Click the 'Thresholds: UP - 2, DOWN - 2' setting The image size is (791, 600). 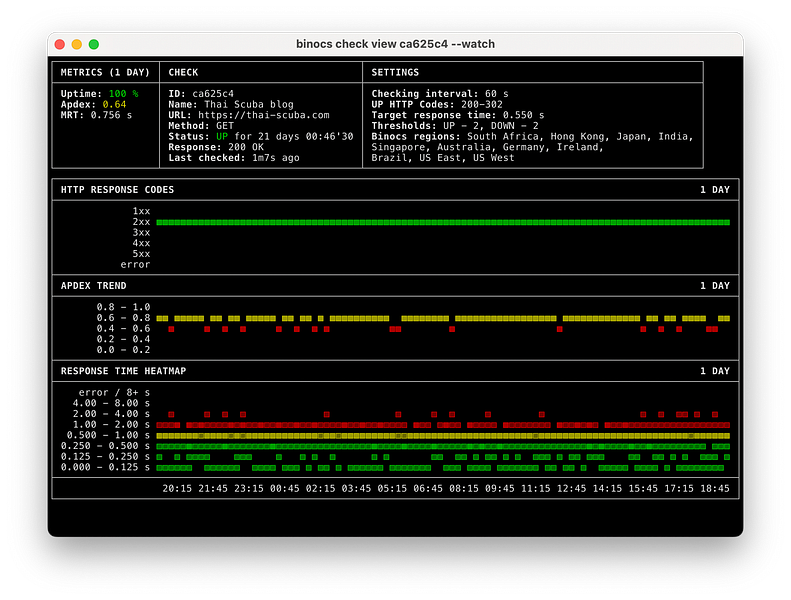[x=455, y=126]
